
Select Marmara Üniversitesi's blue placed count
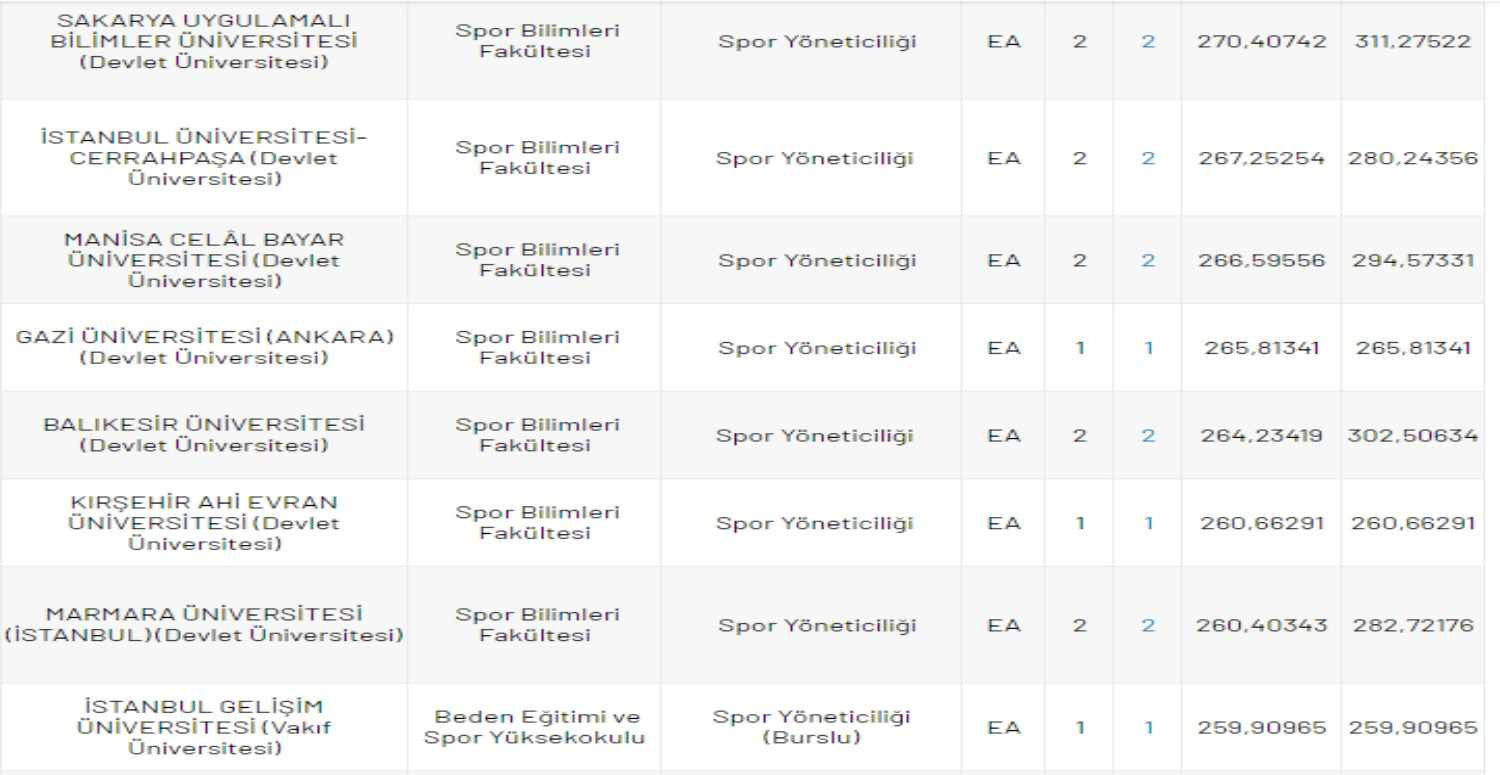(1148, 626)
